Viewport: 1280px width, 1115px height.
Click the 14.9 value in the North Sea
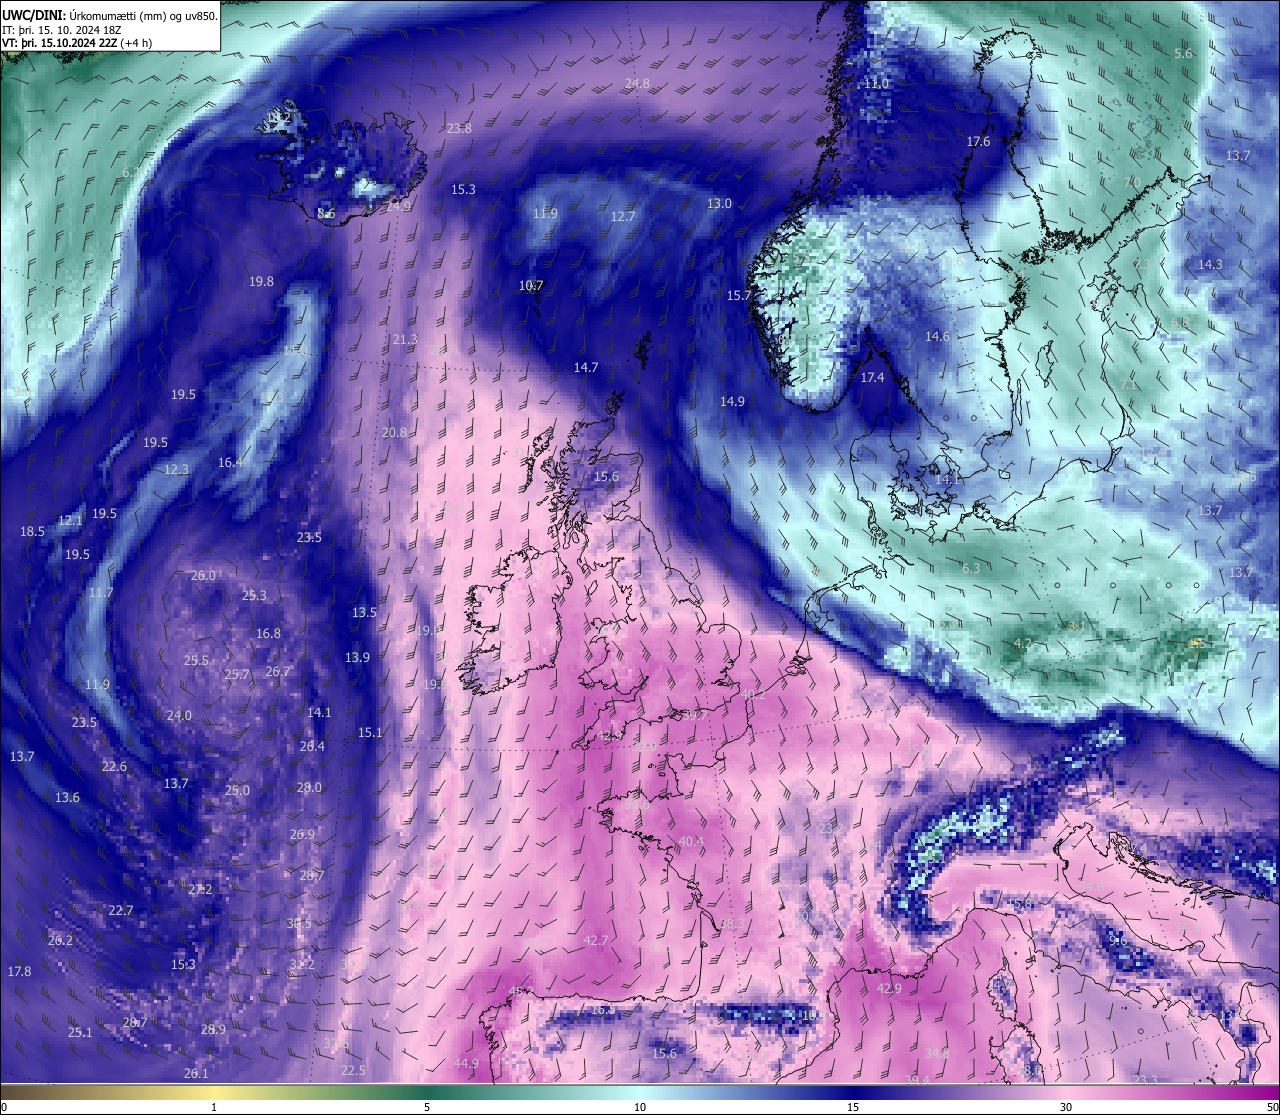coord(732,401)
